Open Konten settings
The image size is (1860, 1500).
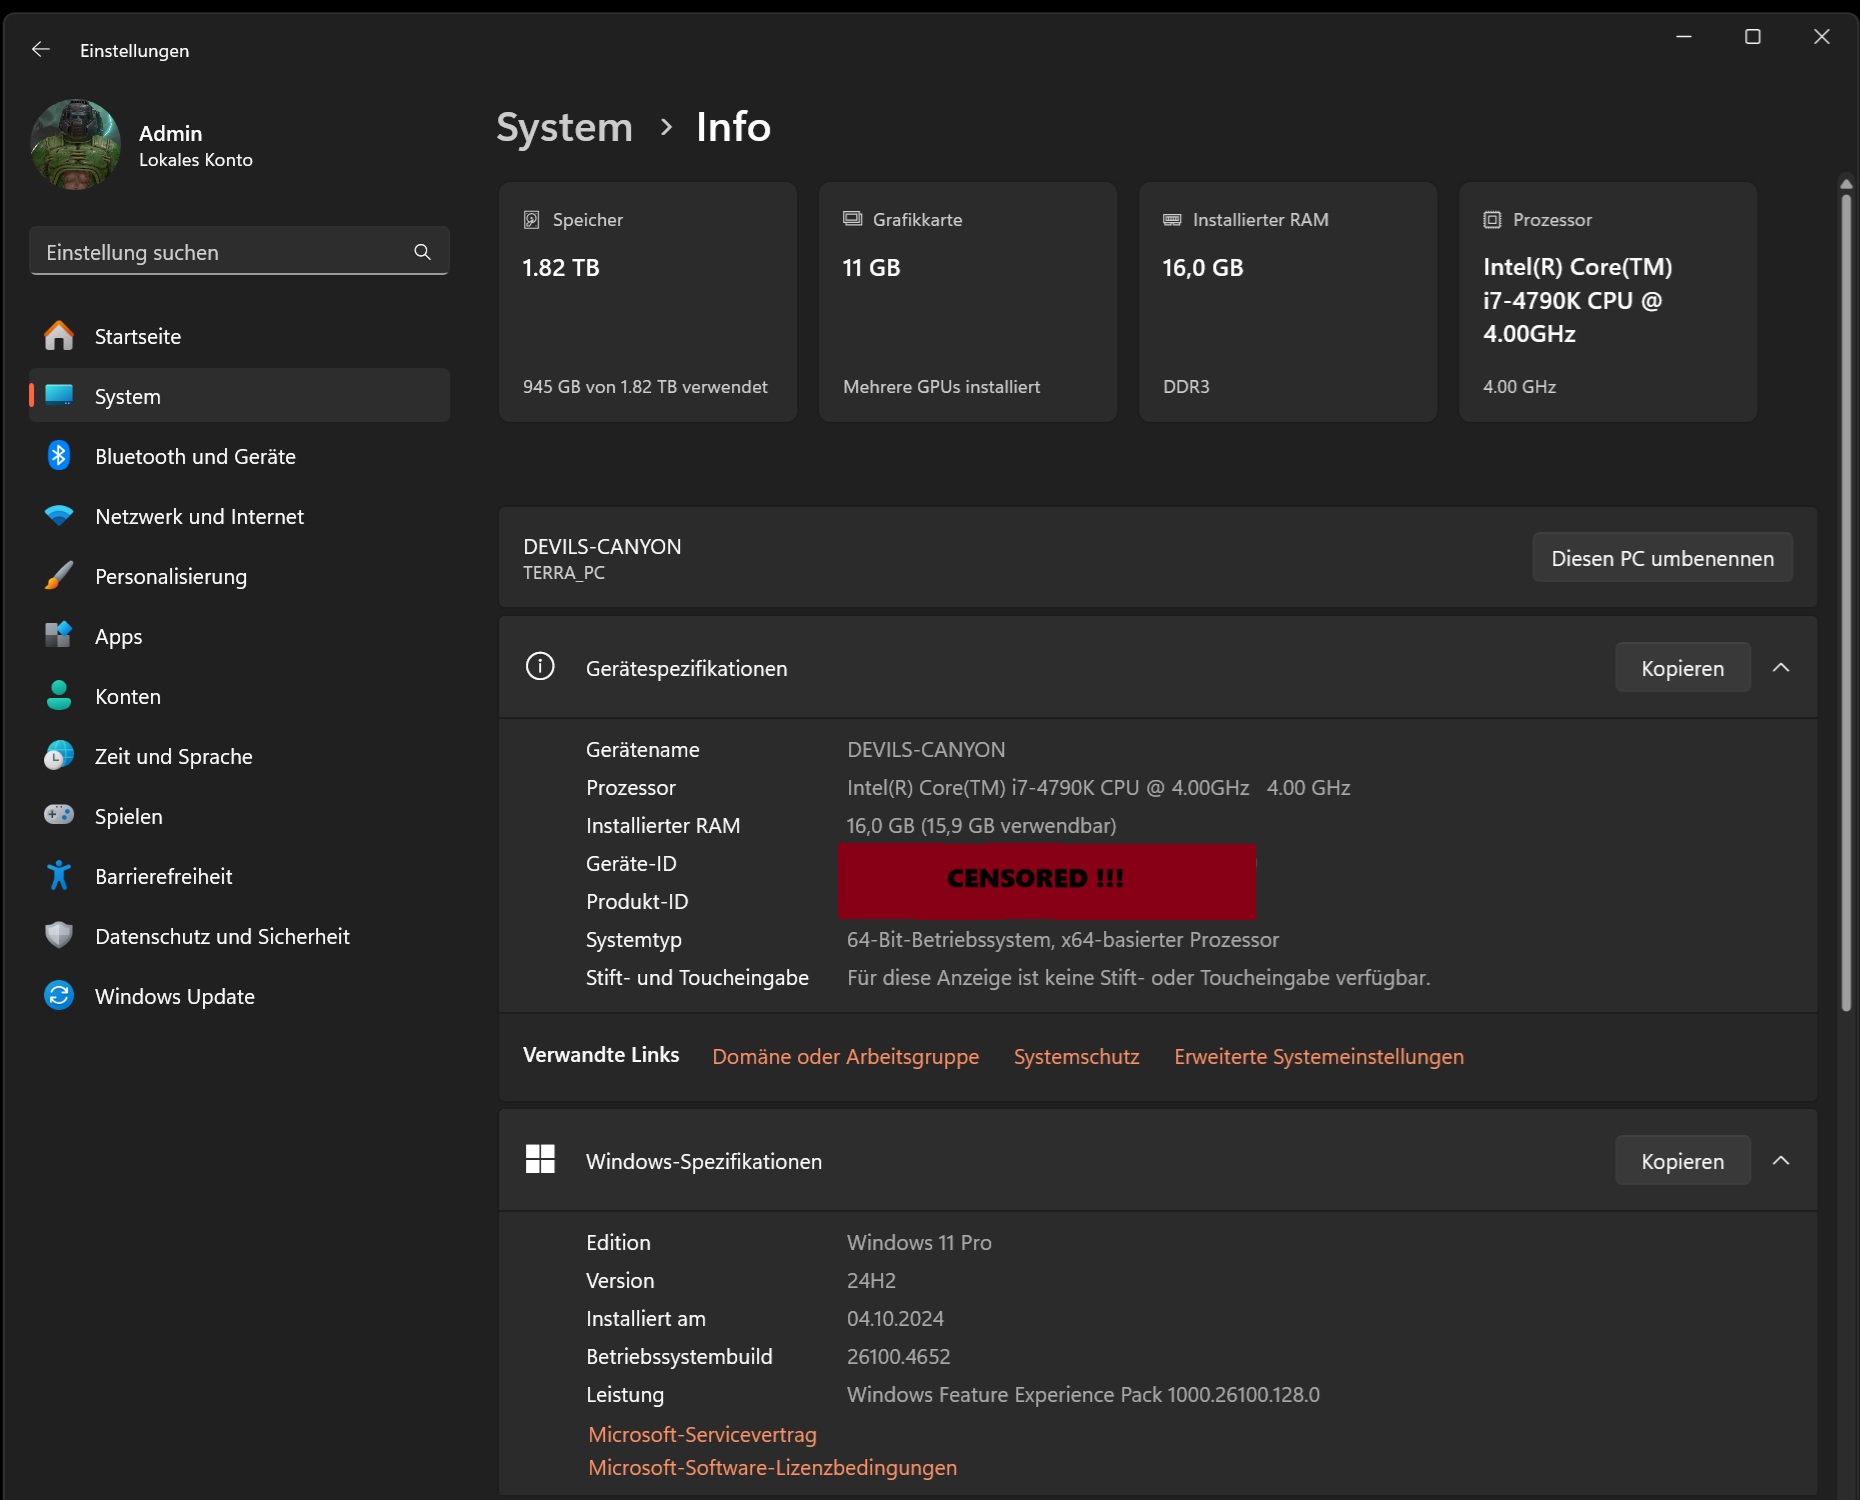coord(239,696)
